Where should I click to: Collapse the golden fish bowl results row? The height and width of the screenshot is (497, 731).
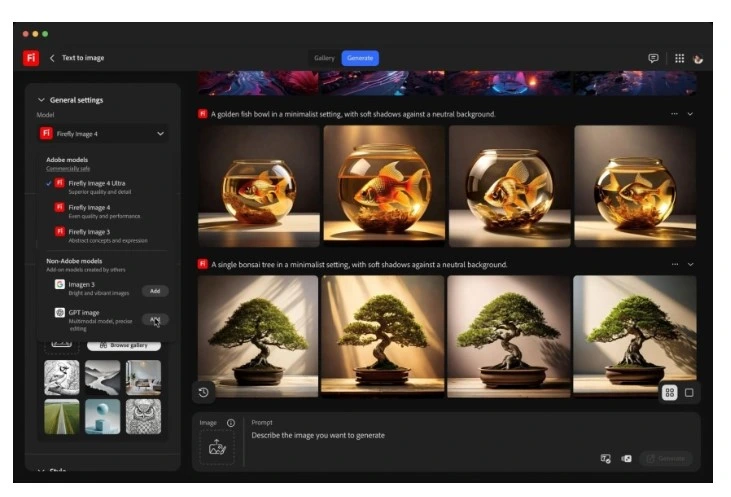coord(690,114)
